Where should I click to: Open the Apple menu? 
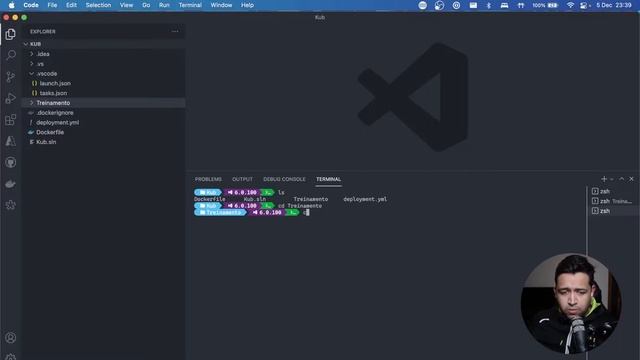tap(11, 5)
